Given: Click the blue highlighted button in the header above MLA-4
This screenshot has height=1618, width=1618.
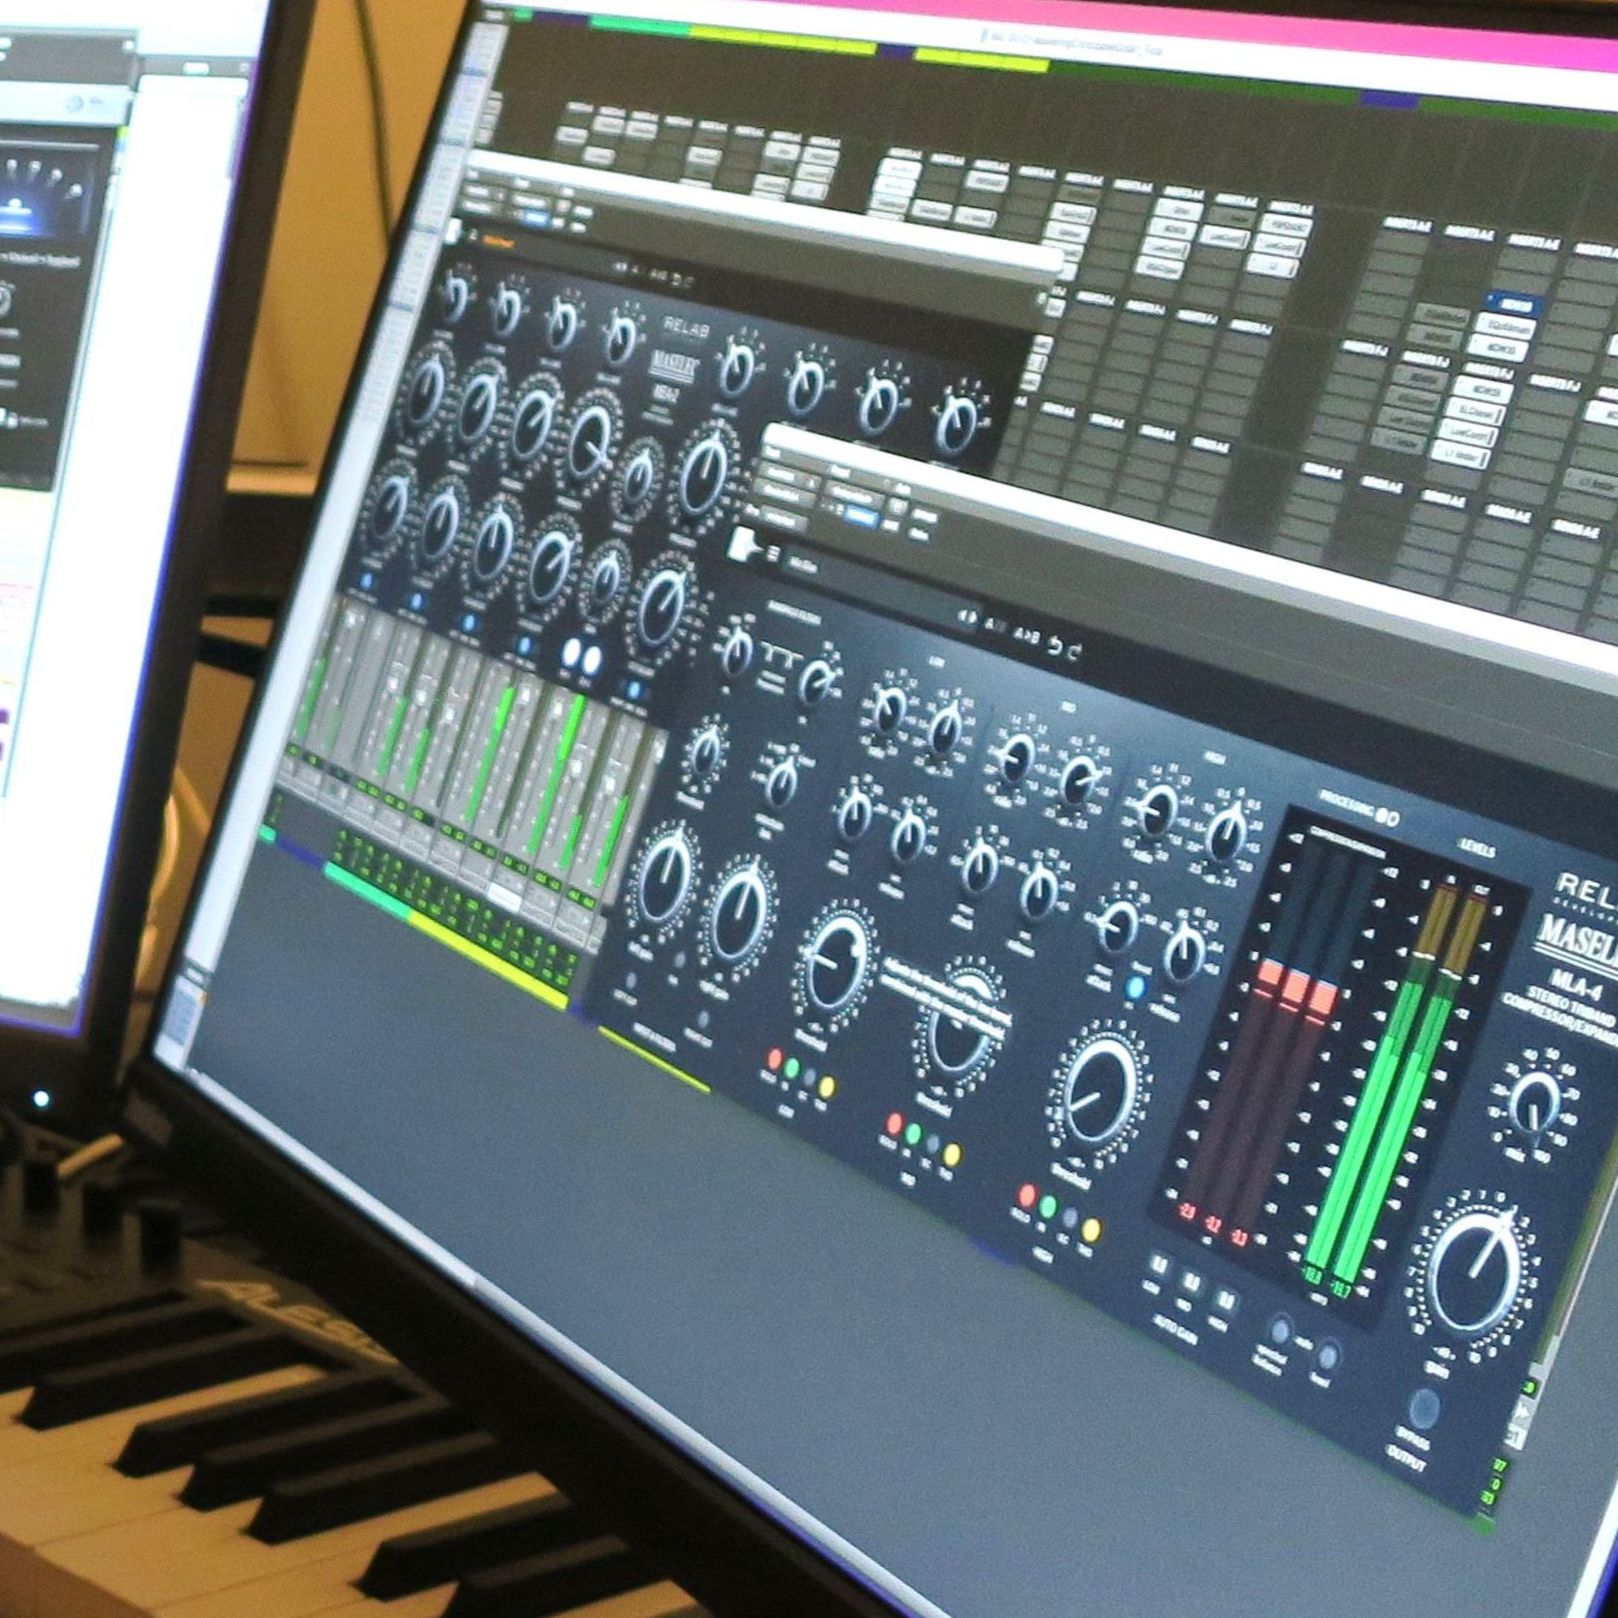Looking at the screenshot, I should click(x=862, y=515).
